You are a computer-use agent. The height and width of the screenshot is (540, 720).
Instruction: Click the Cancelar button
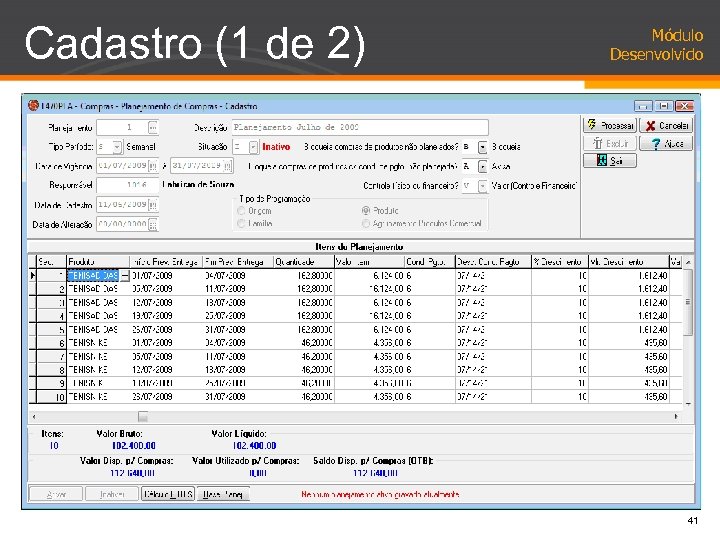(x=666, y=125)
